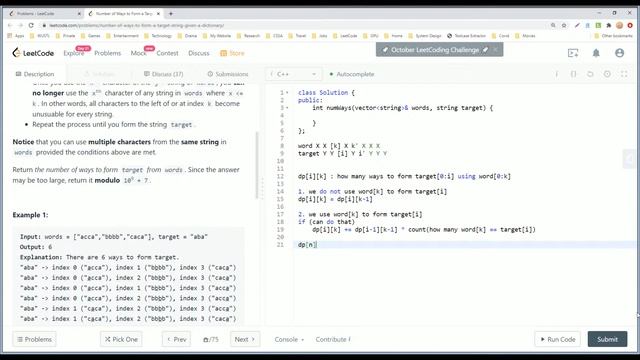
Task: Click the green extension icon in toolbar
Action: coord(598,25)
